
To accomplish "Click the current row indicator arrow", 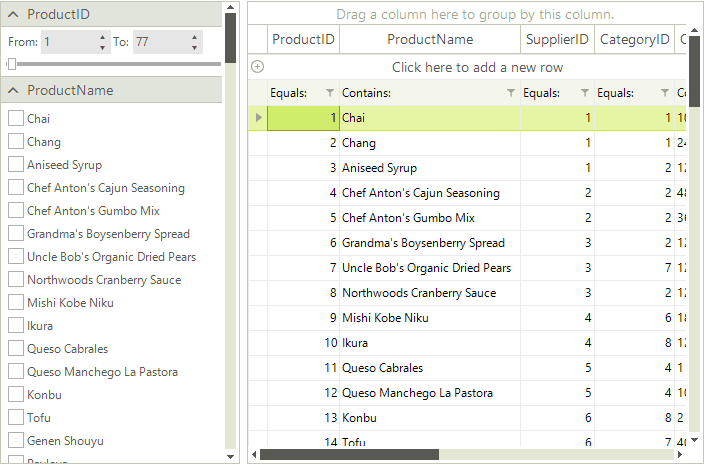I will [x=259, y=118].
